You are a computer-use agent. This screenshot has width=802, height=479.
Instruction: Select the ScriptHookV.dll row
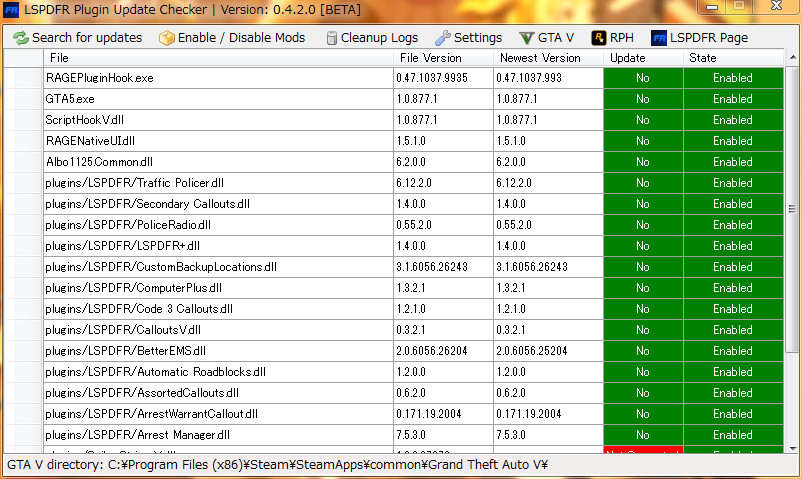(x=393, y=120)
